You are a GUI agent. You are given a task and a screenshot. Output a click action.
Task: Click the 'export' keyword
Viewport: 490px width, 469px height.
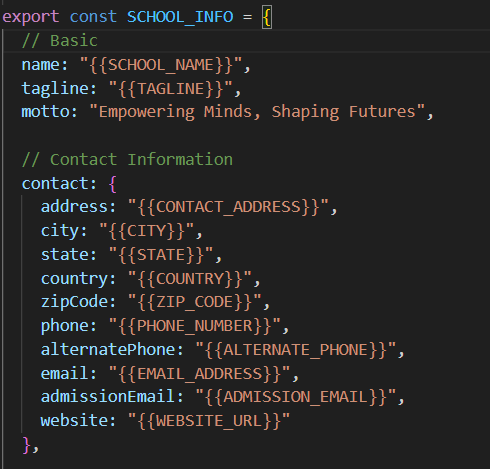pyautogui.click(x=31, y=17)
